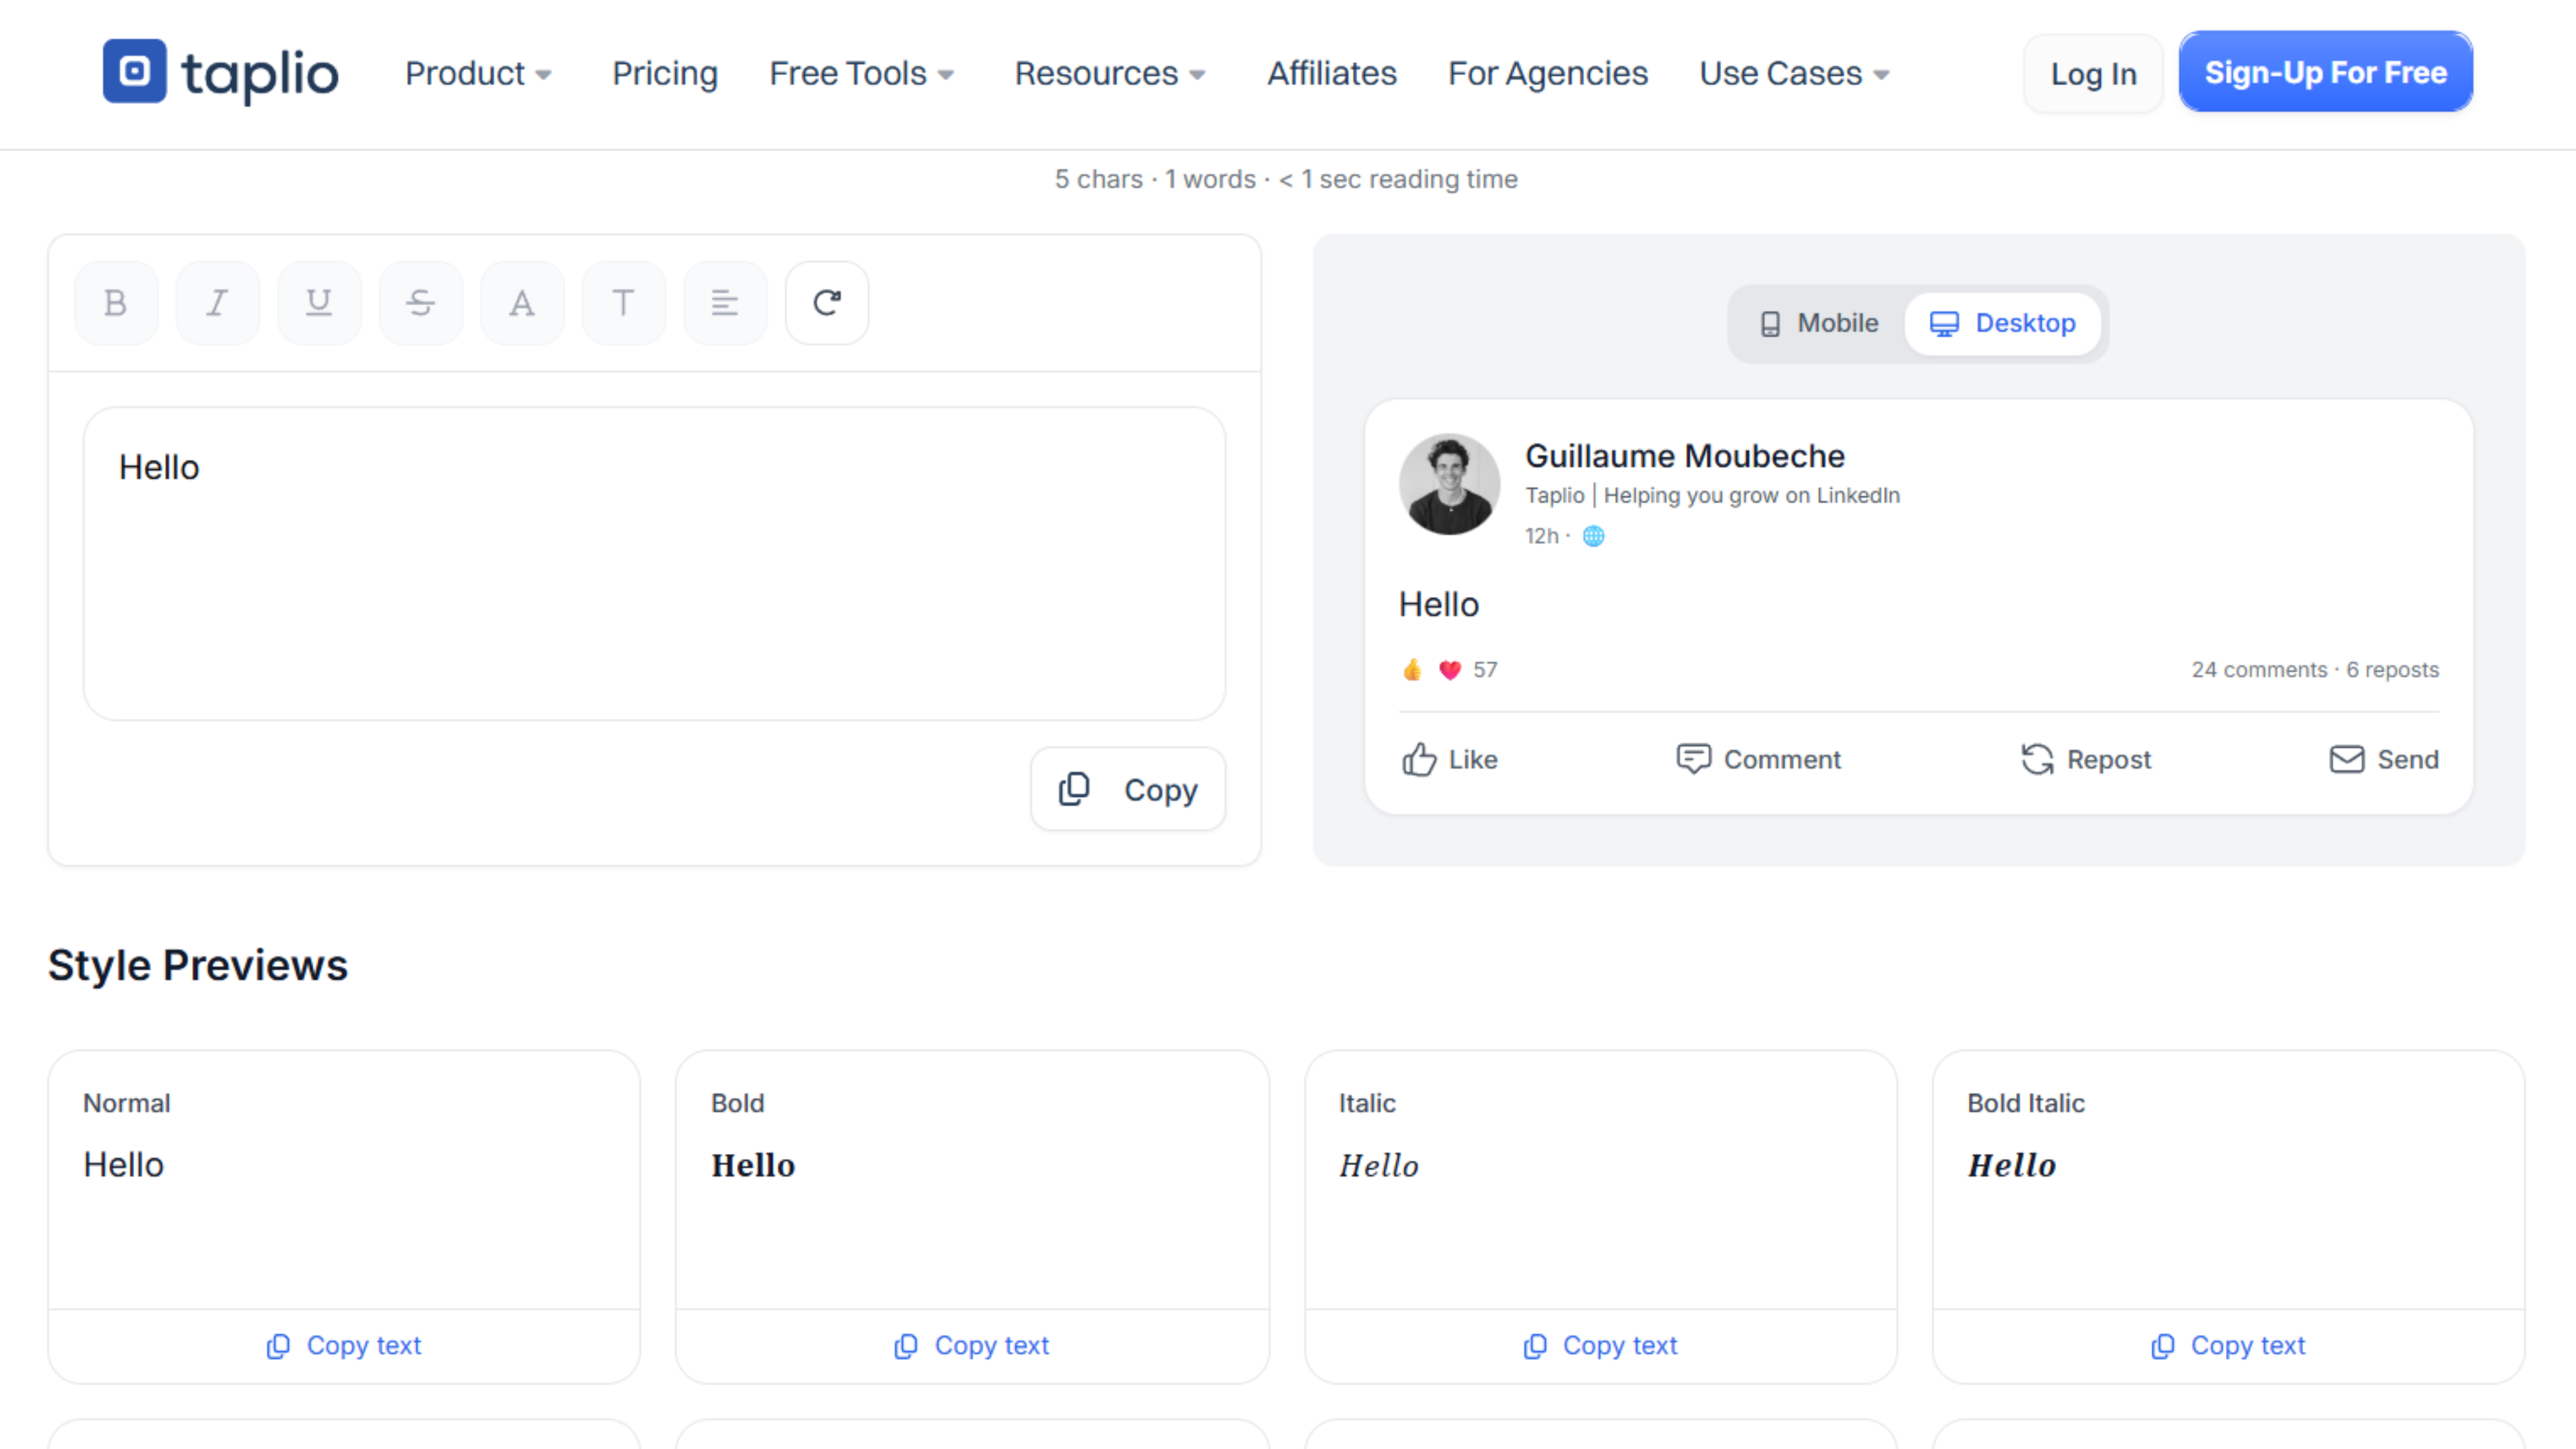Click the text alignment lines icon
Image resolution: width=2576 pixels, height=1449 pixels.
725,302
